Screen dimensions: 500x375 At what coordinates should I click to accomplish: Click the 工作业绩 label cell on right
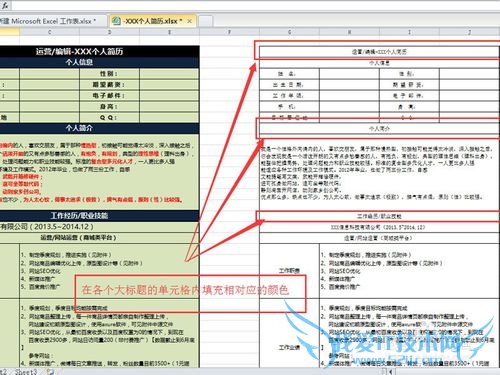(x=289, y=347)
